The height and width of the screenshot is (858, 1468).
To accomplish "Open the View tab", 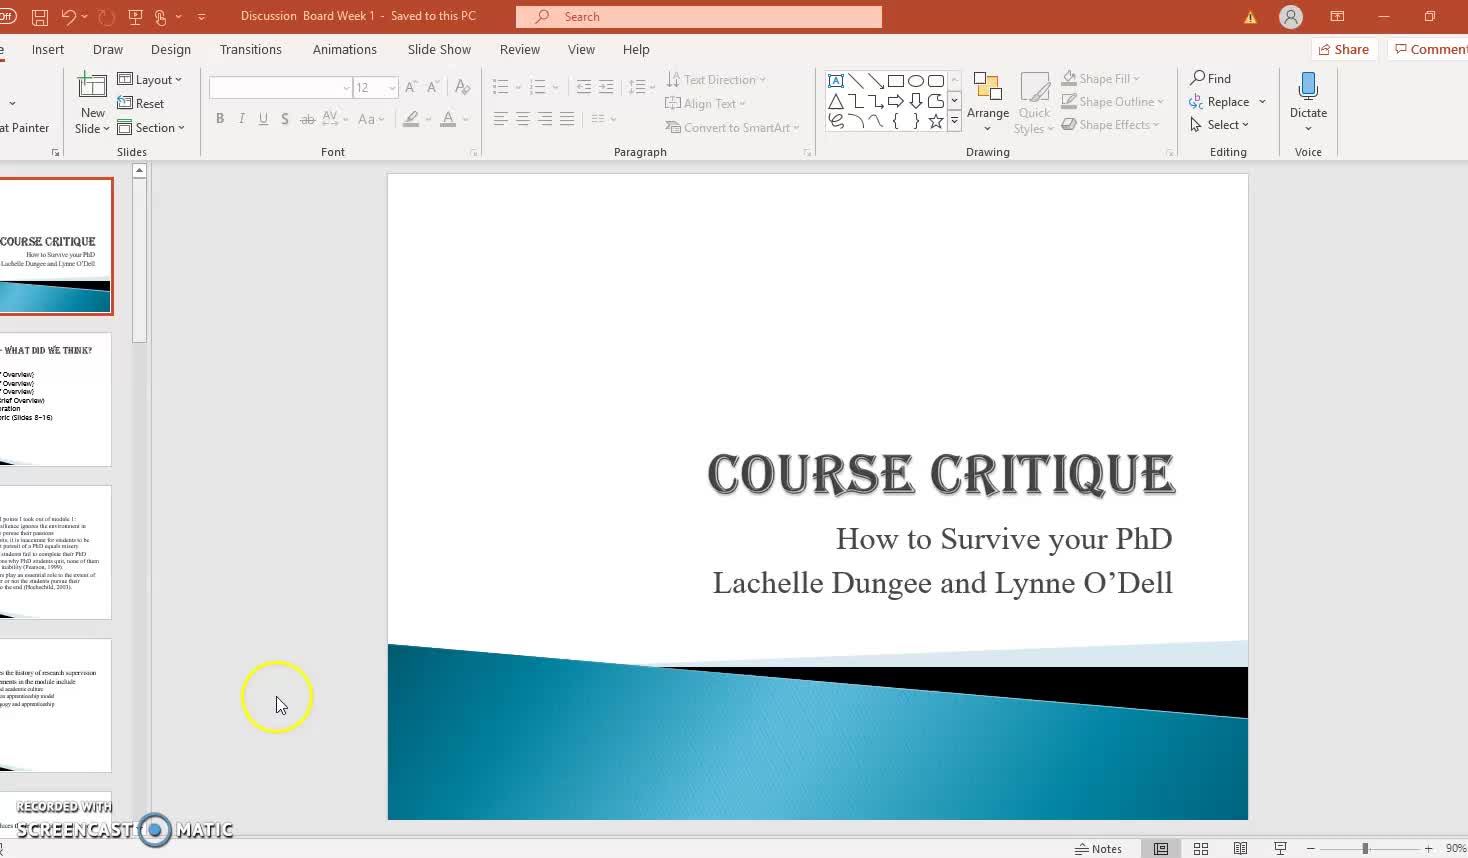I will point(581,49).
